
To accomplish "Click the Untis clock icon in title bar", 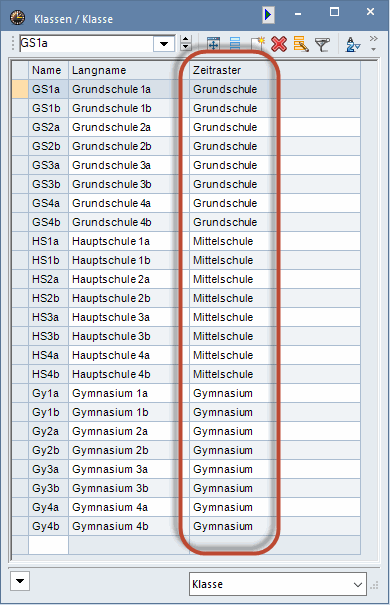I will tap(17, 18).
